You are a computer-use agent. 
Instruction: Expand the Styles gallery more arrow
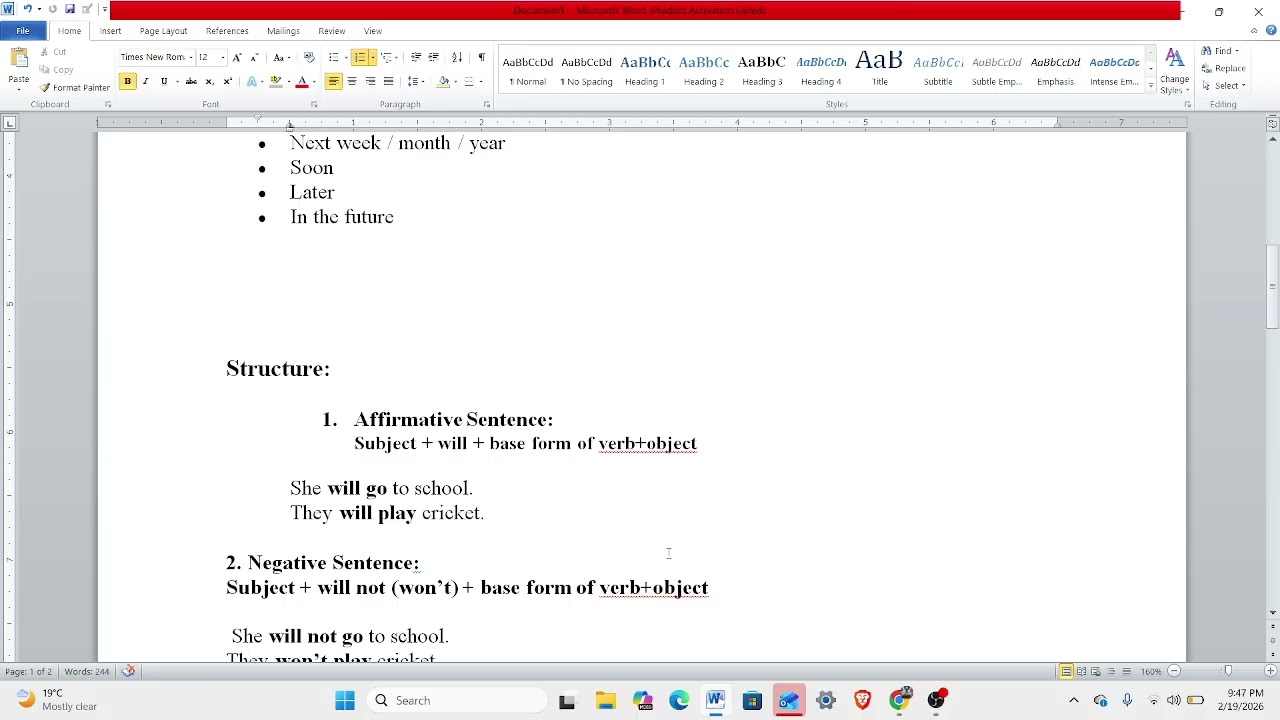tap(1151, 88)
